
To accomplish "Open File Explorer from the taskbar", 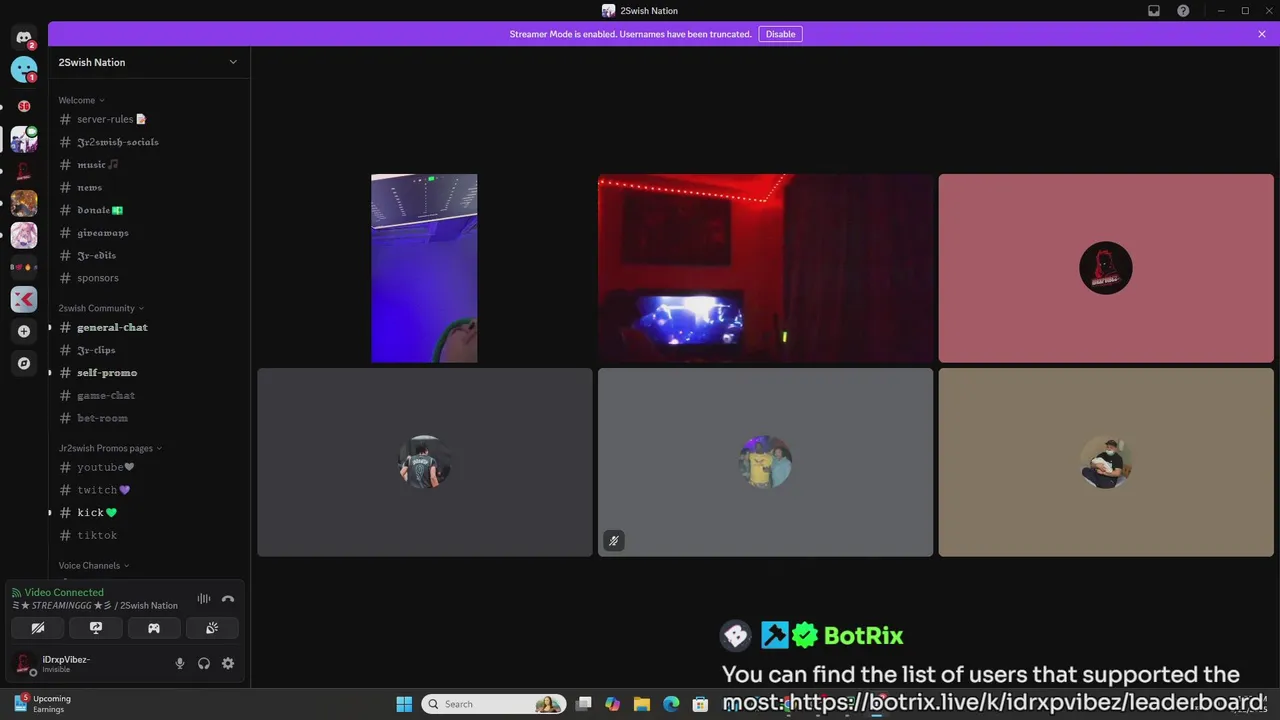I will click(x=642, y=704).
